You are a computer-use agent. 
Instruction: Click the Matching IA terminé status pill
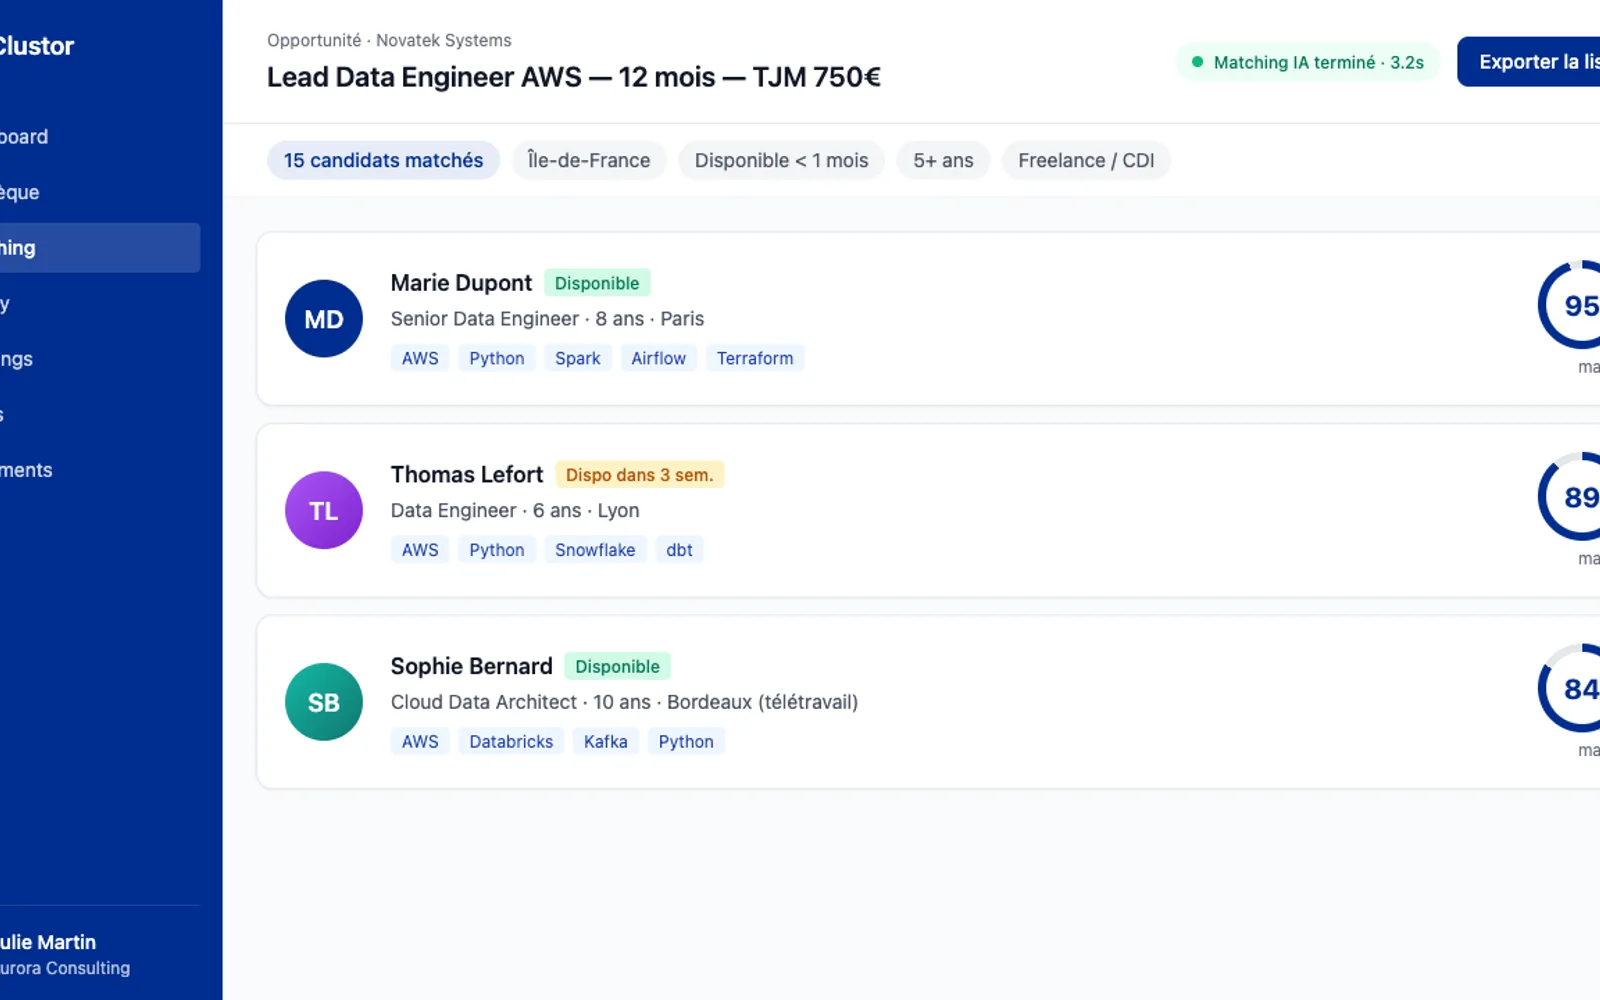[x=1307, y=62]
